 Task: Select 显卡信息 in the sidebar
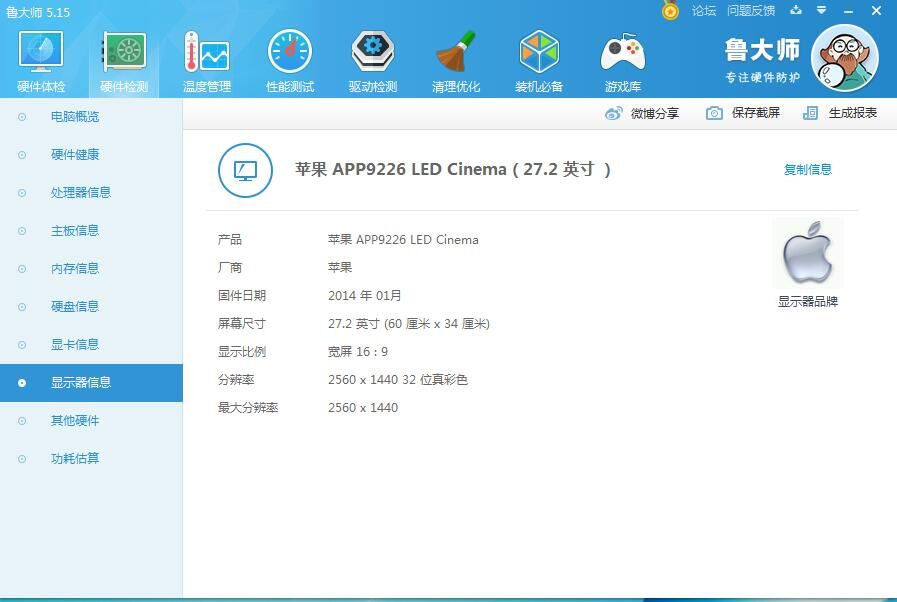coord(92,344)
